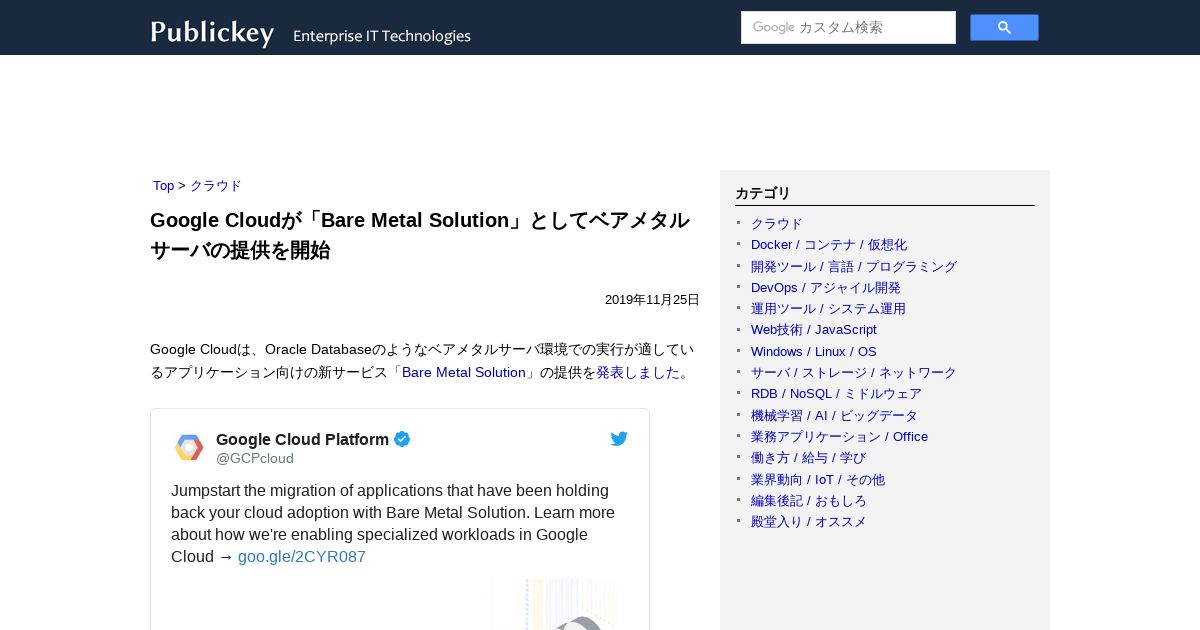The image size is (1200, 630).
Task: Select クラウド in category sidebar
Action: coord(777,224)
